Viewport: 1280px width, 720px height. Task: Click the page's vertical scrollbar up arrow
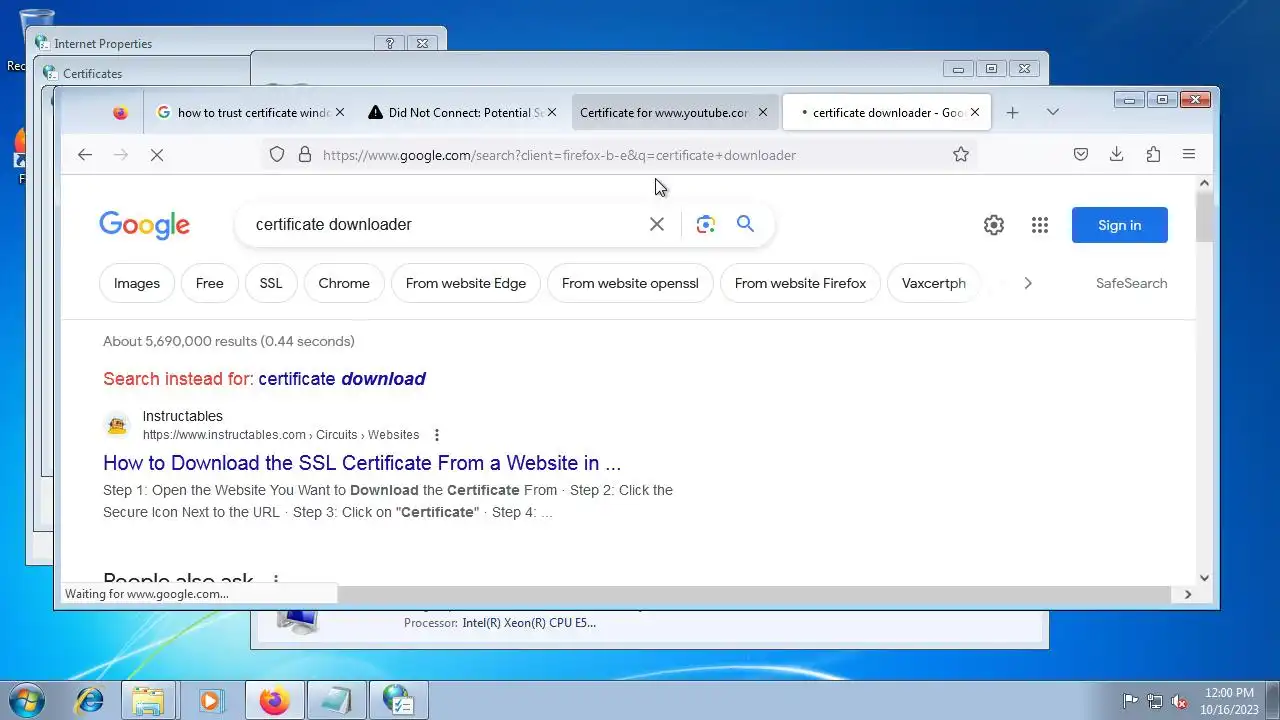point(1204,183)
